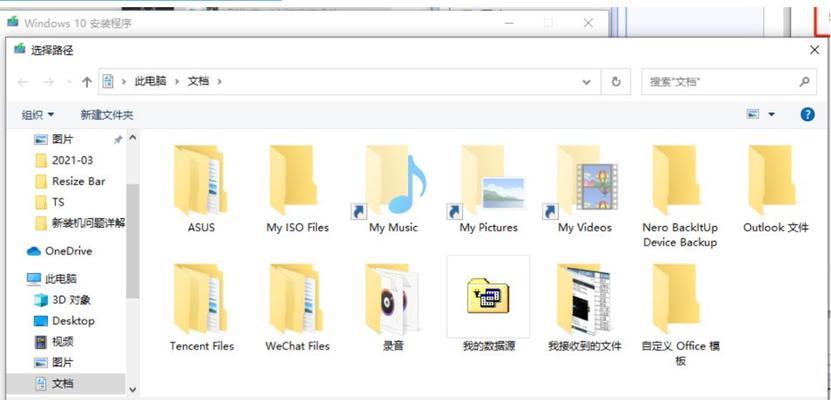Image resolution: width=831 pixels, height=400 pixels.
Task: Click sidebar scrollbar down arrow
Action: pos(132,390)
